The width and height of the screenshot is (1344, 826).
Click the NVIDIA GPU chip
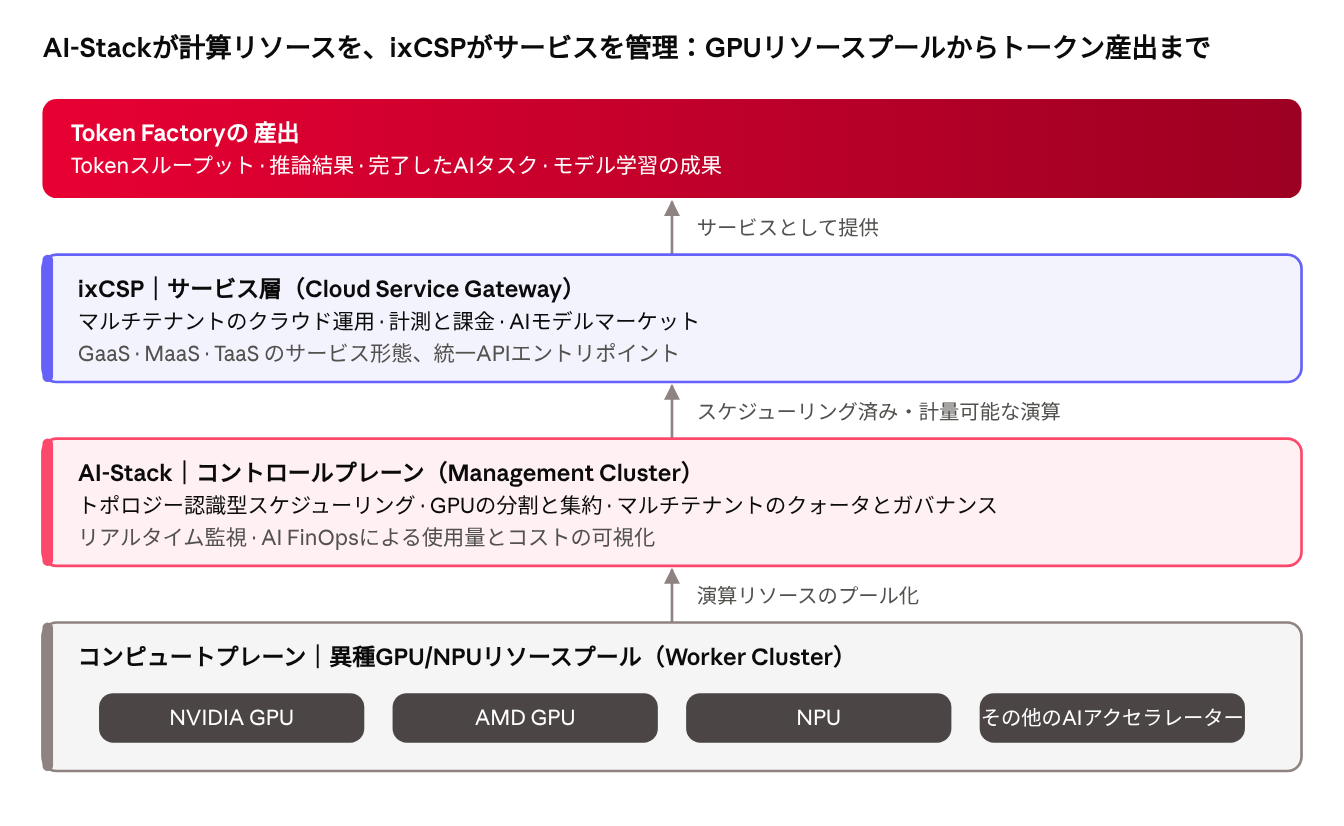click(x=231, y=718)
